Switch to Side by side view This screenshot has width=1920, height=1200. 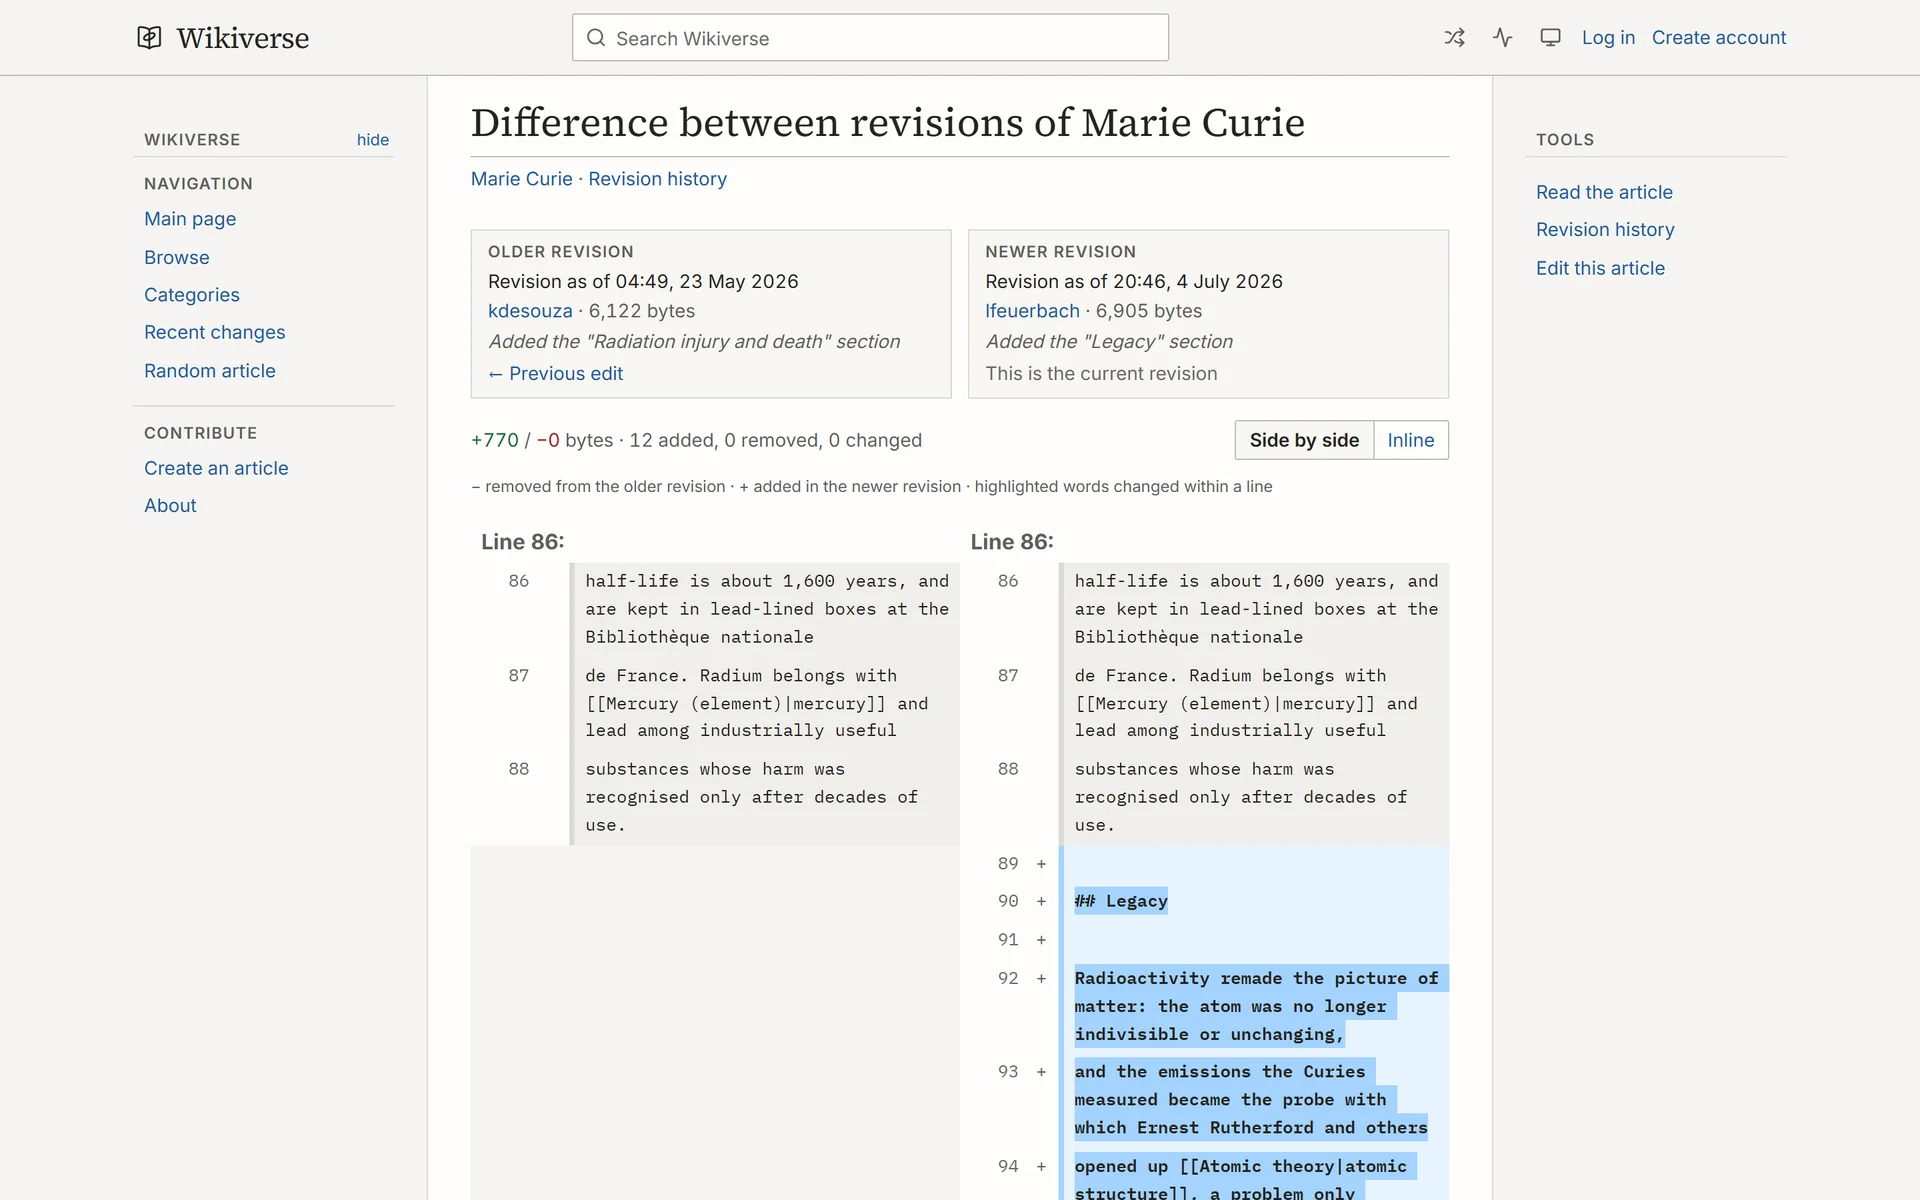(x=1304, y=440)
